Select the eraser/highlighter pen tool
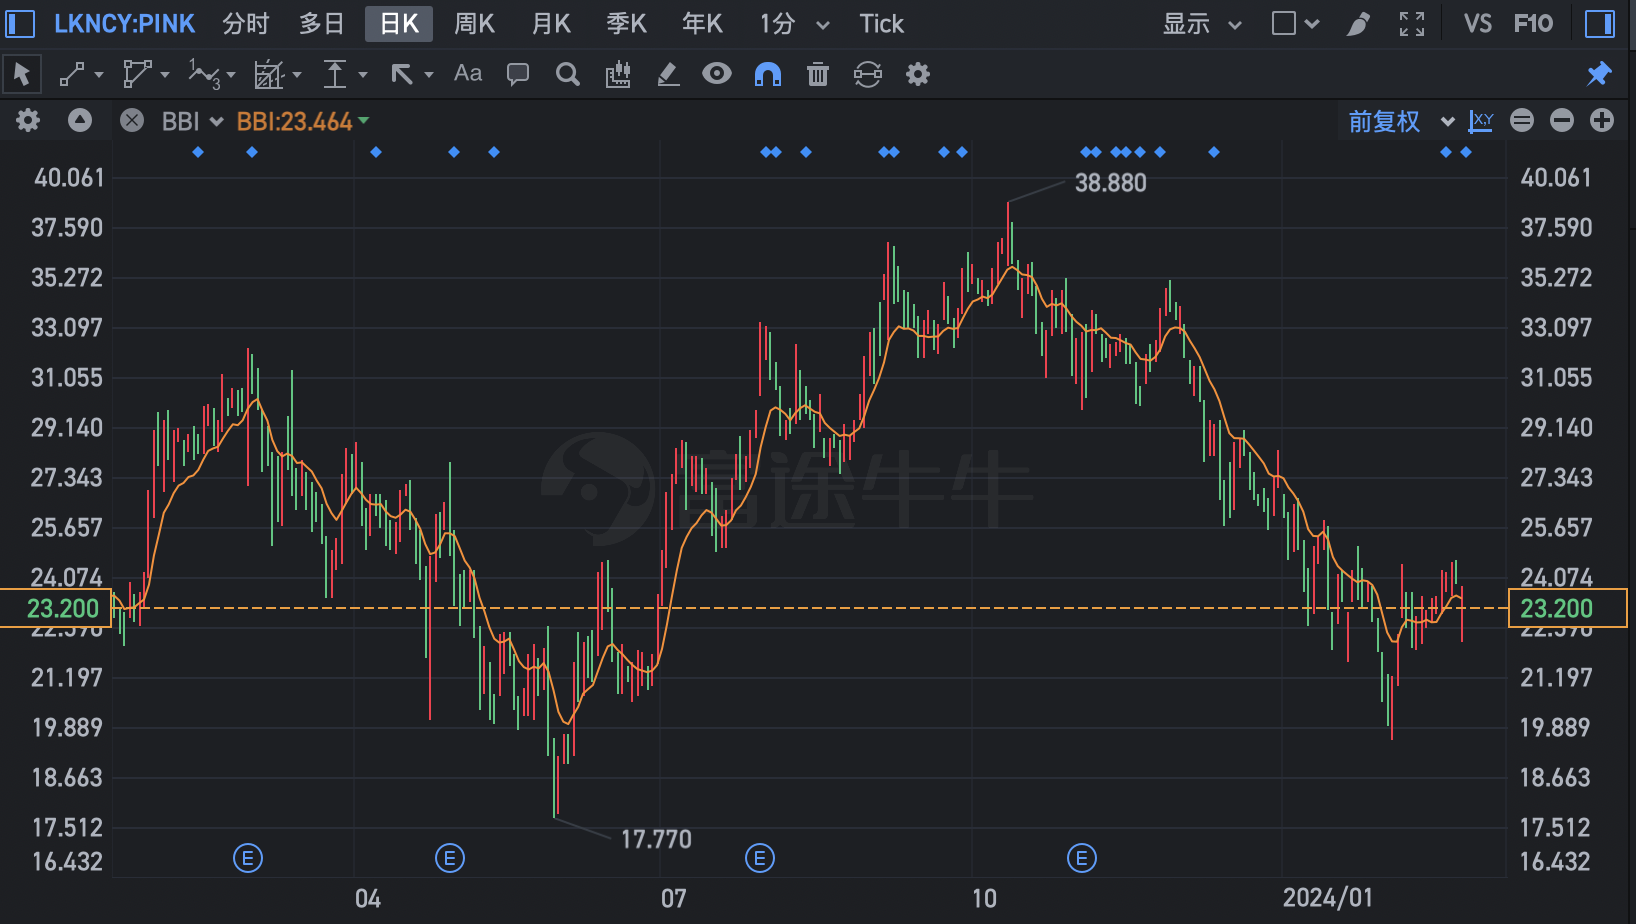The image size is (1636, 924). coord(668,74)
